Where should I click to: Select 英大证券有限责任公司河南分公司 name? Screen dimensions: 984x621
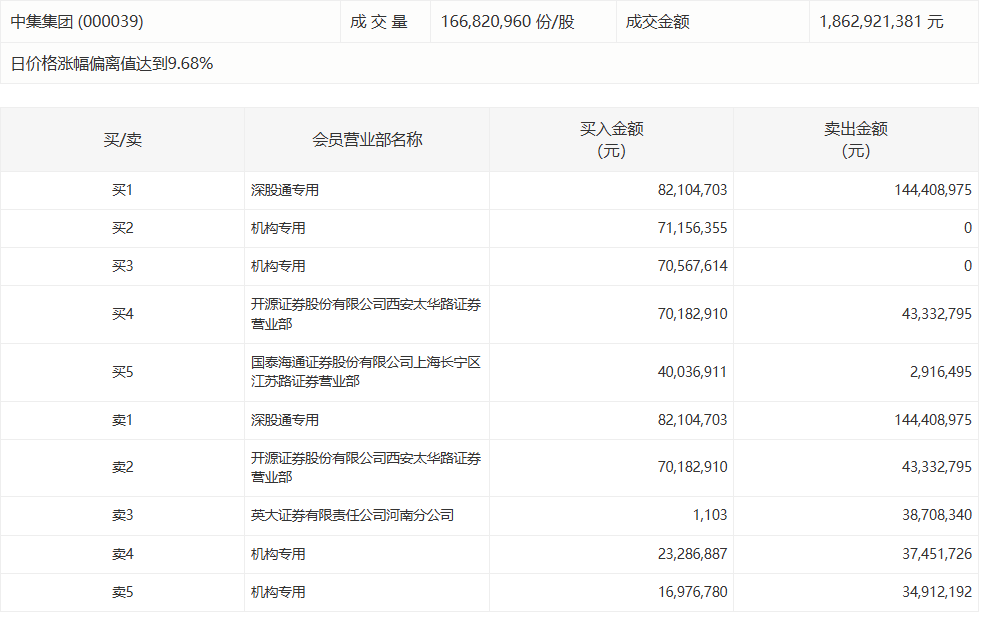(352, 516)
